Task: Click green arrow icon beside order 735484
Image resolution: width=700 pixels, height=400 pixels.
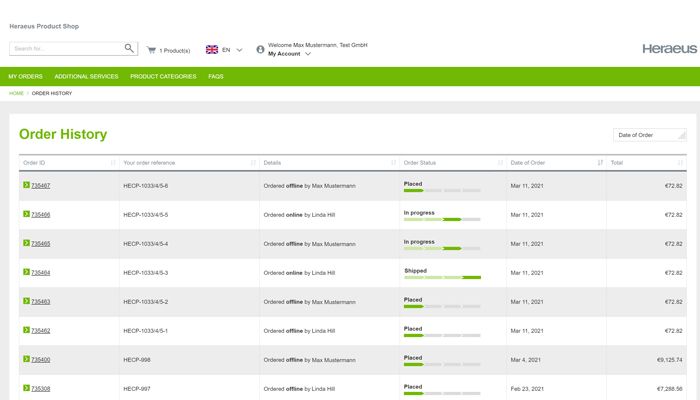Action: [x=26, y=272]
